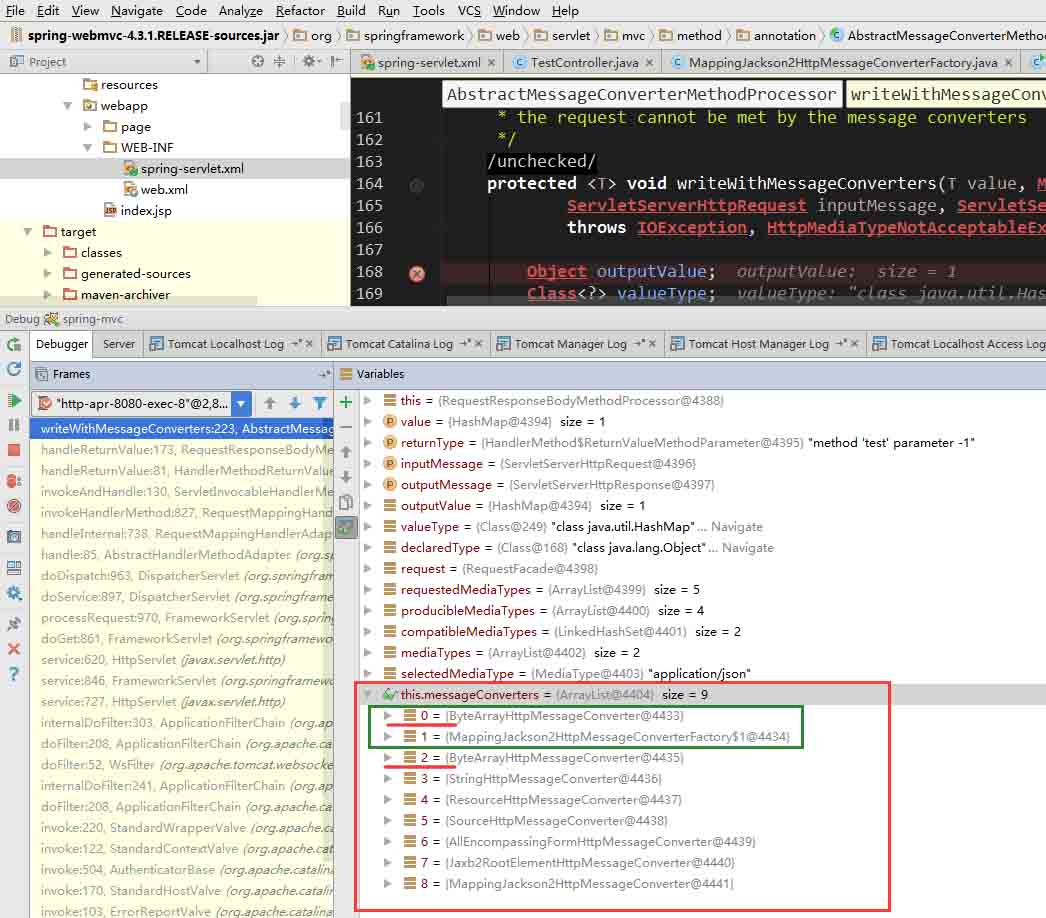The image size is (1046, 918).
Task: Click gutter marker on line 164
Action: click(x=416, y=185)
